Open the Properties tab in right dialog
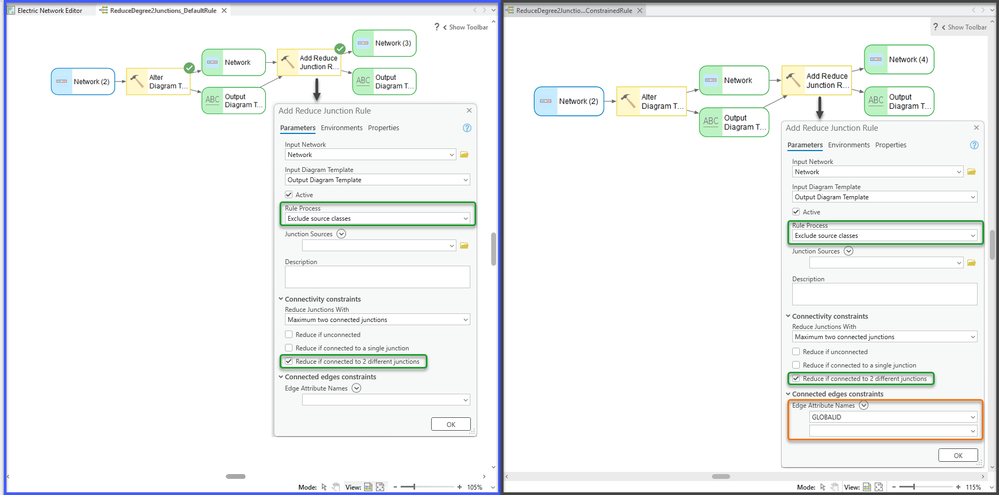This screenshot has width=999, height=495. point(891,145)
